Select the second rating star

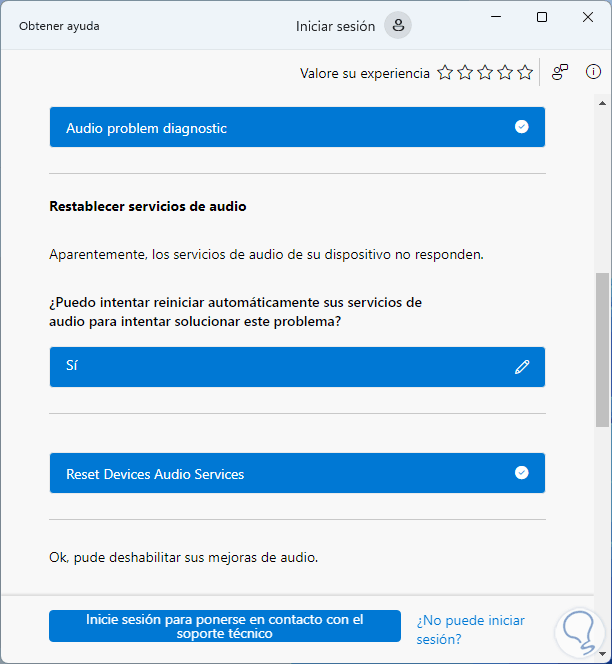click(x=465, y=73)
